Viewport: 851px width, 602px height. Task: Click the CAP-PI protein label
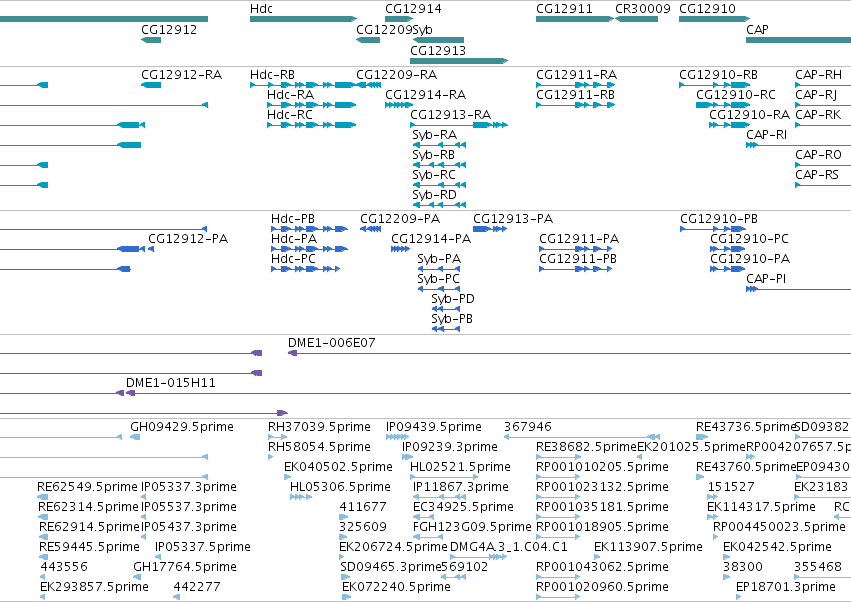coord(766,279)
